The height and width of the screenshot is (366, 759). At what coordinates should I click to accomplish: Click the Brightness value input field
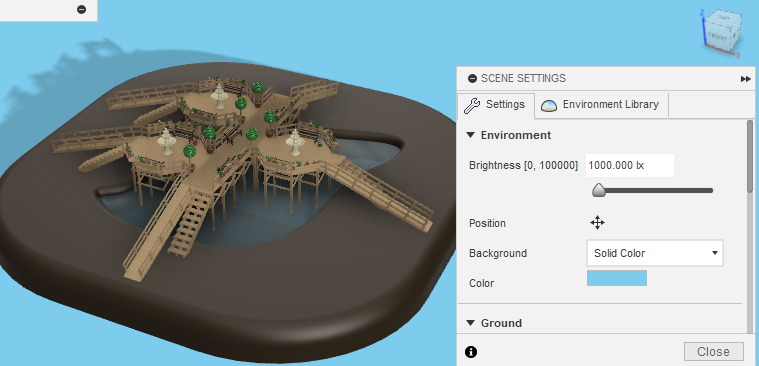(630, 166)
